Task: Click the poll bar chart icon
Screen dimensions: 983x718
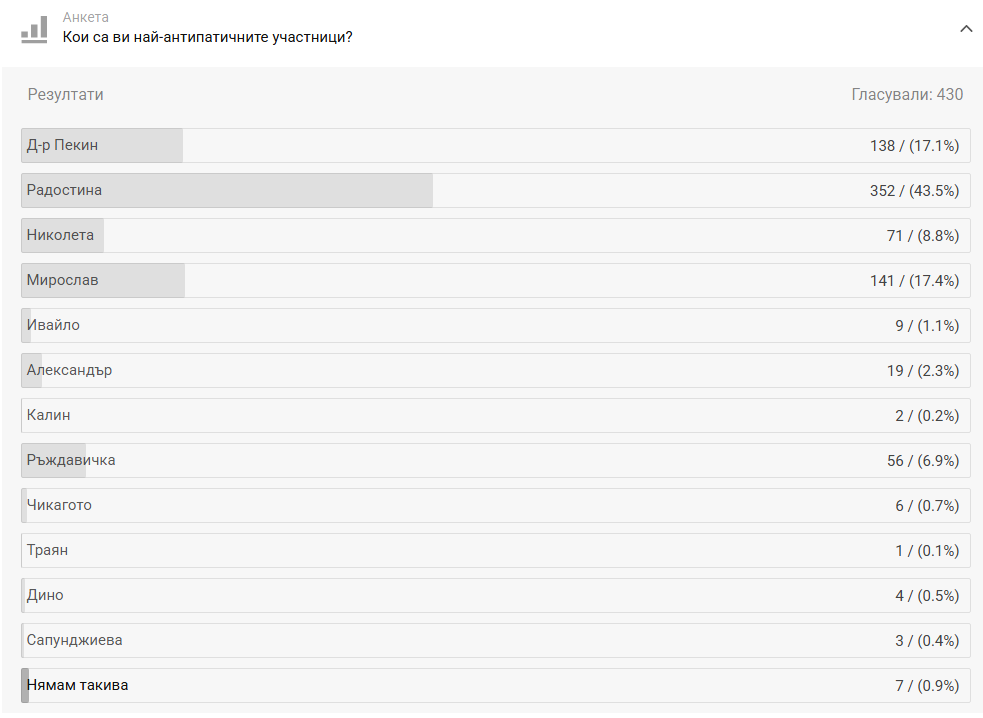Action: pyautogui.click(x=34, y=29)
